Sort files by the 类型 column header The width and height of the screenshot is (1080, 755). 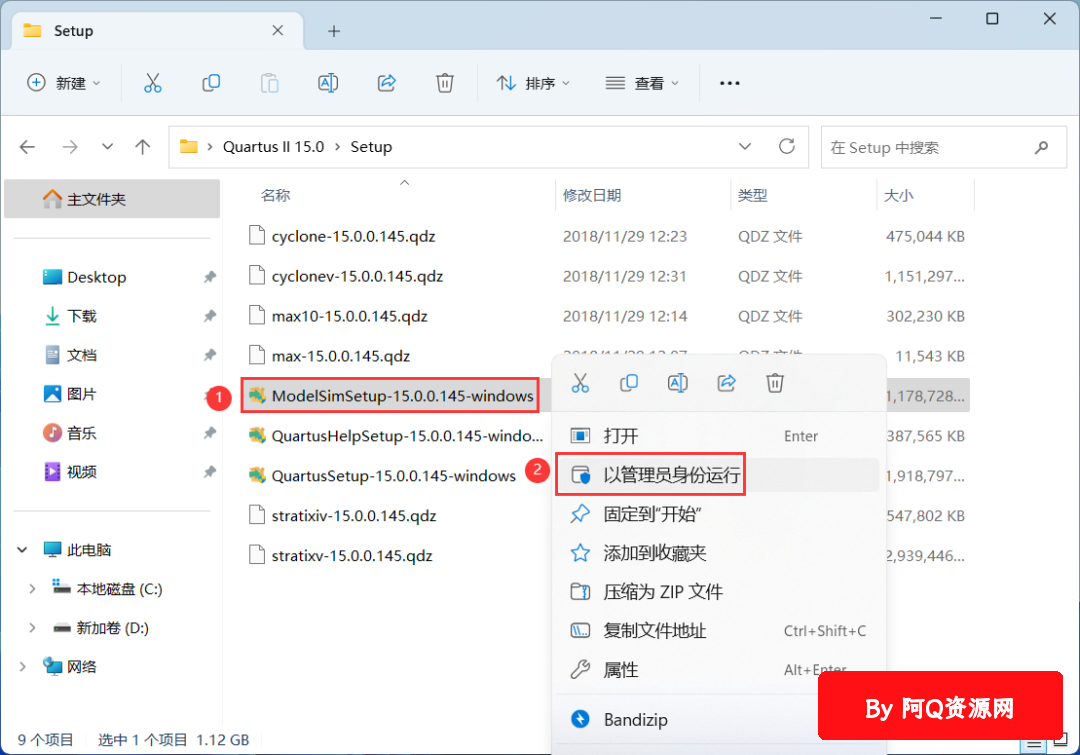(x=752, y=196)
